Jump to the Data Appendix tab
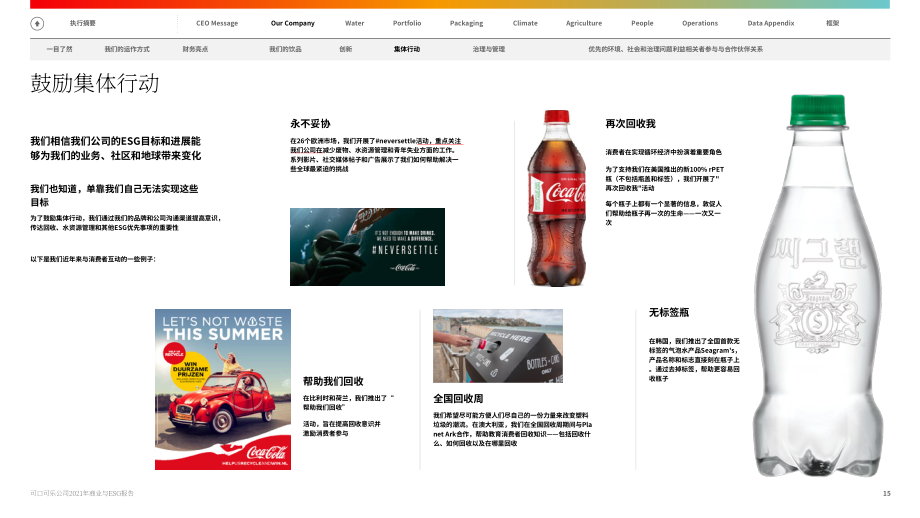This screenshot has width=920, height=518. tap(771, 23)
